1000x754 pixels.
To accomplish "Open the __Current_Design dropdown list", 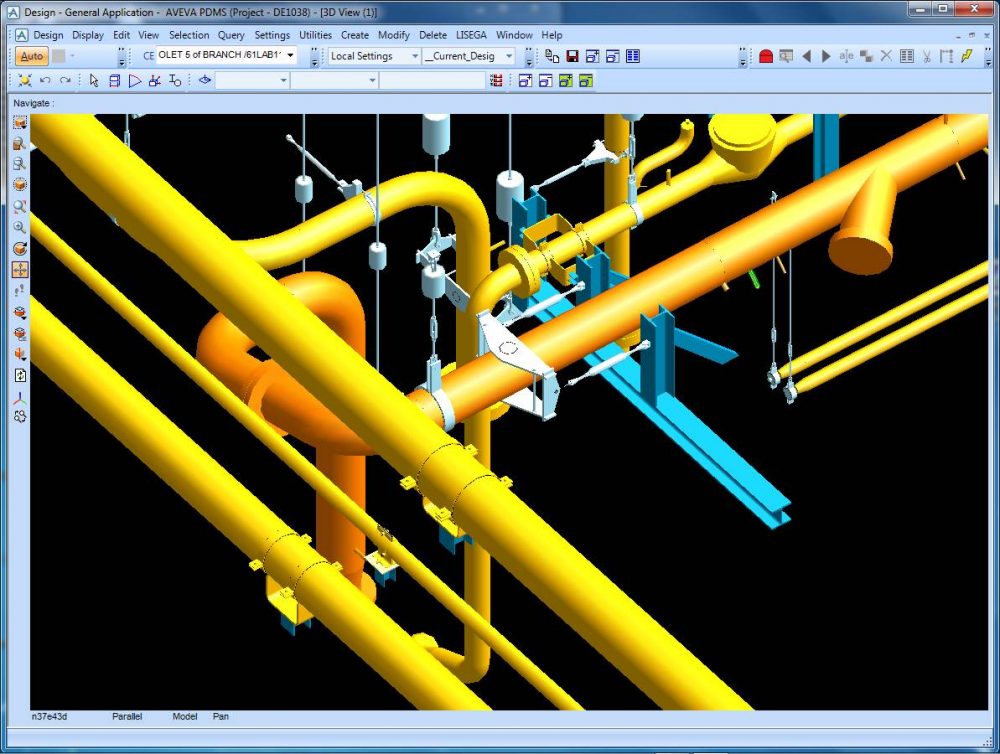I will (508, 56).
